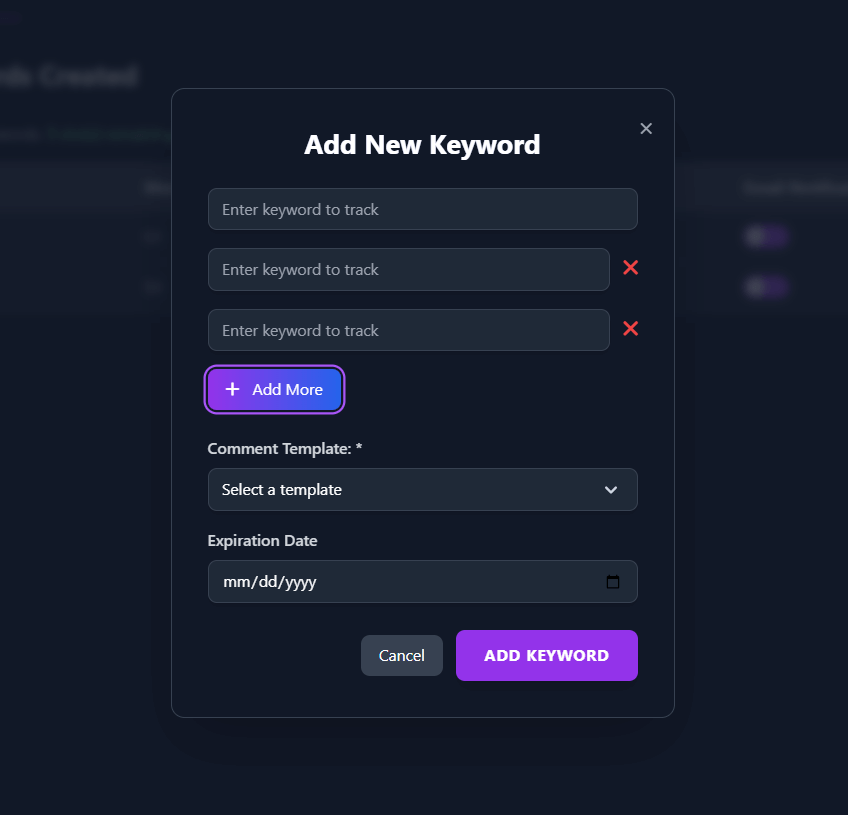Viewport: 848px width, 815px height.
Task: Close the Add New Keyword dialog
Action: click(x=646, y=128)
